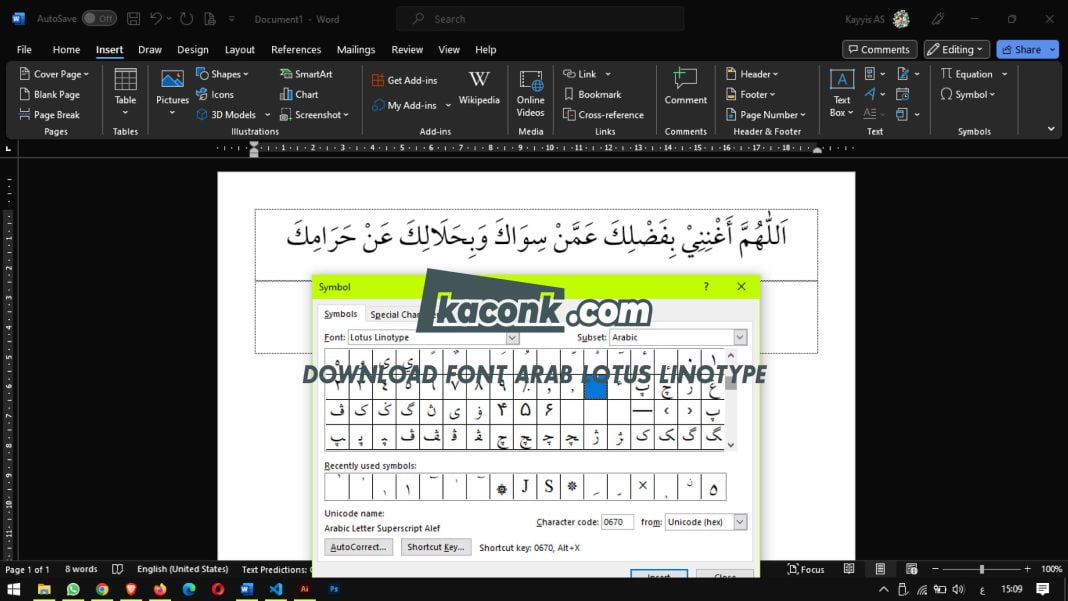Open the Draw ribbon tab
The width and height of the screenshot is (1068, 601).
(149, 49)
